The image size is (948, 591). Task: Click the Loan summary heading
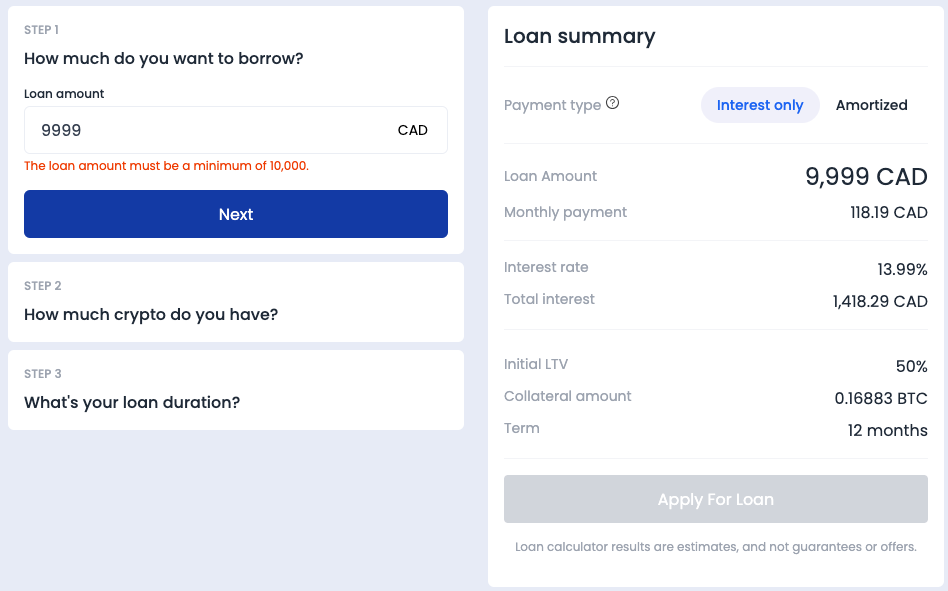[579, 37]
